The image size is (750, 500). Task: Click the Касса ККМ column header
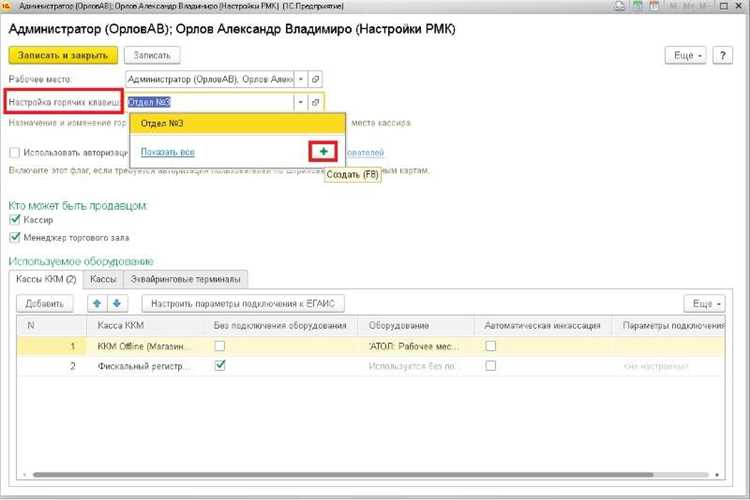click(145, 325)
